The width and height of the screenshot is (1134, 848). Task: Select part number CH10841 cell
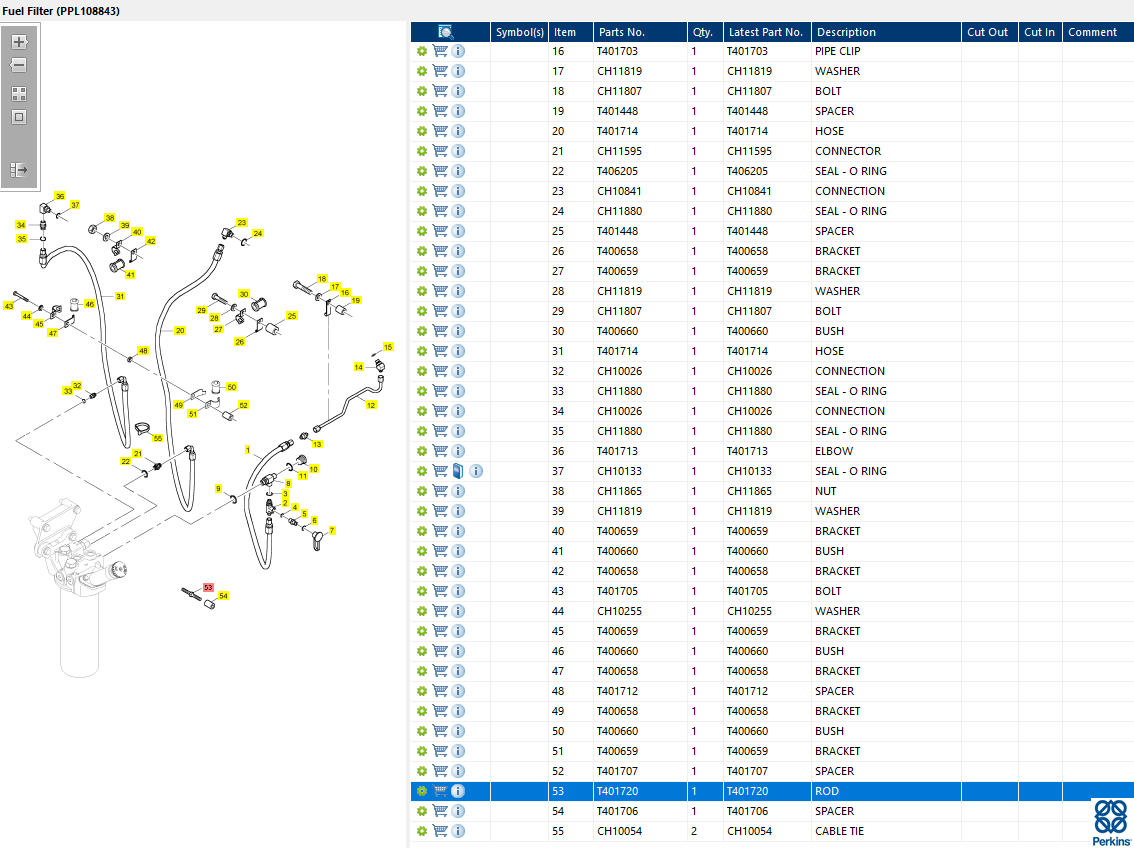pyautogui.click(x=619, y=191)
